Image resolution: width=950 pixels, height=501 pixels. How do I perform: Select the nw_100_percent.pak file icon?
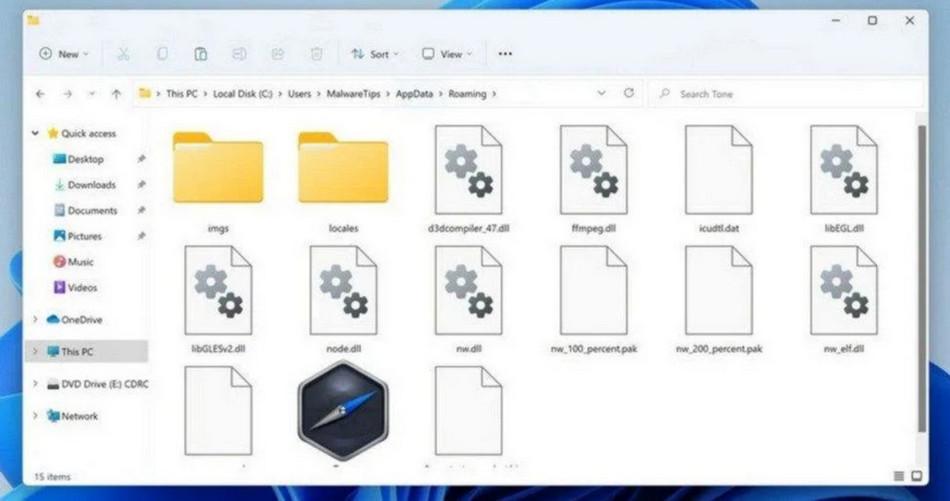[594, 290]
